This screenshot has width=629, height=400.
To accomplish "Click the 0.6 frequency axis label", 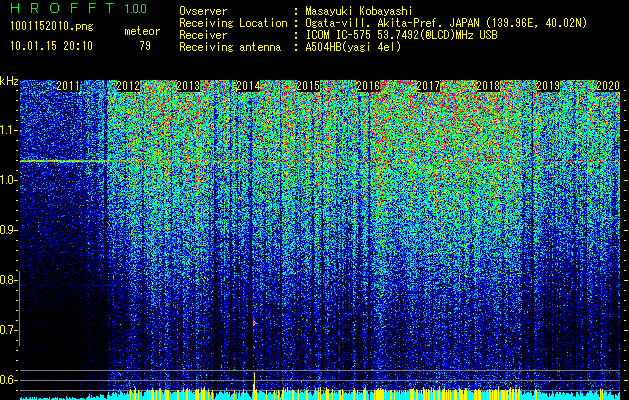I will click(x=8, y=380).
